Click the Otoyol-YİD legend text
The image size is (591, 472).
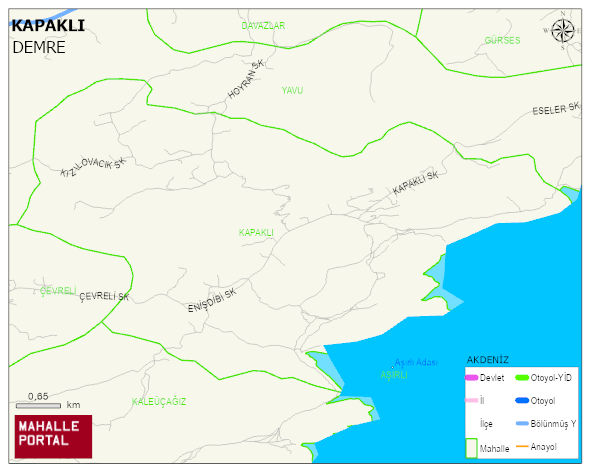click(x=551, y=378)
